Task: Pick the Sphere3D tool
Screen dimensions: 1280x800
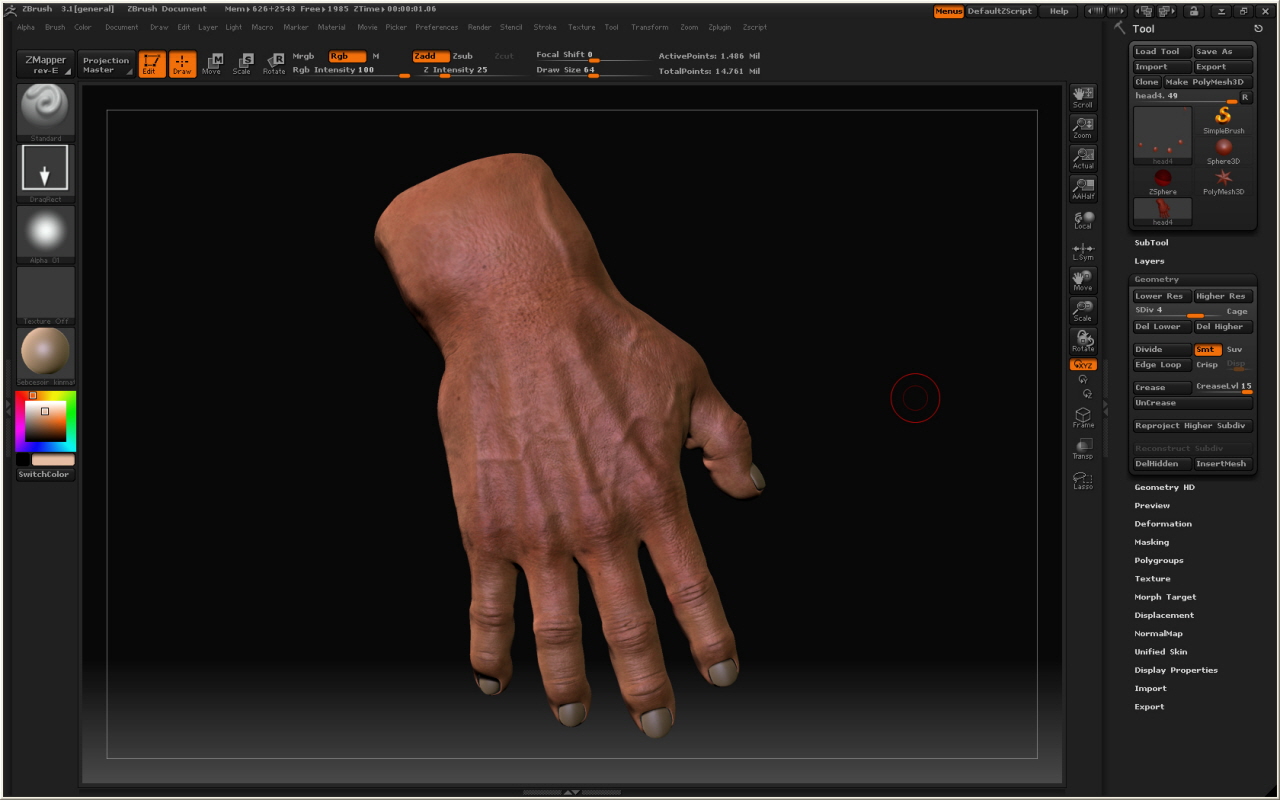Action: tap(1223, 148)
